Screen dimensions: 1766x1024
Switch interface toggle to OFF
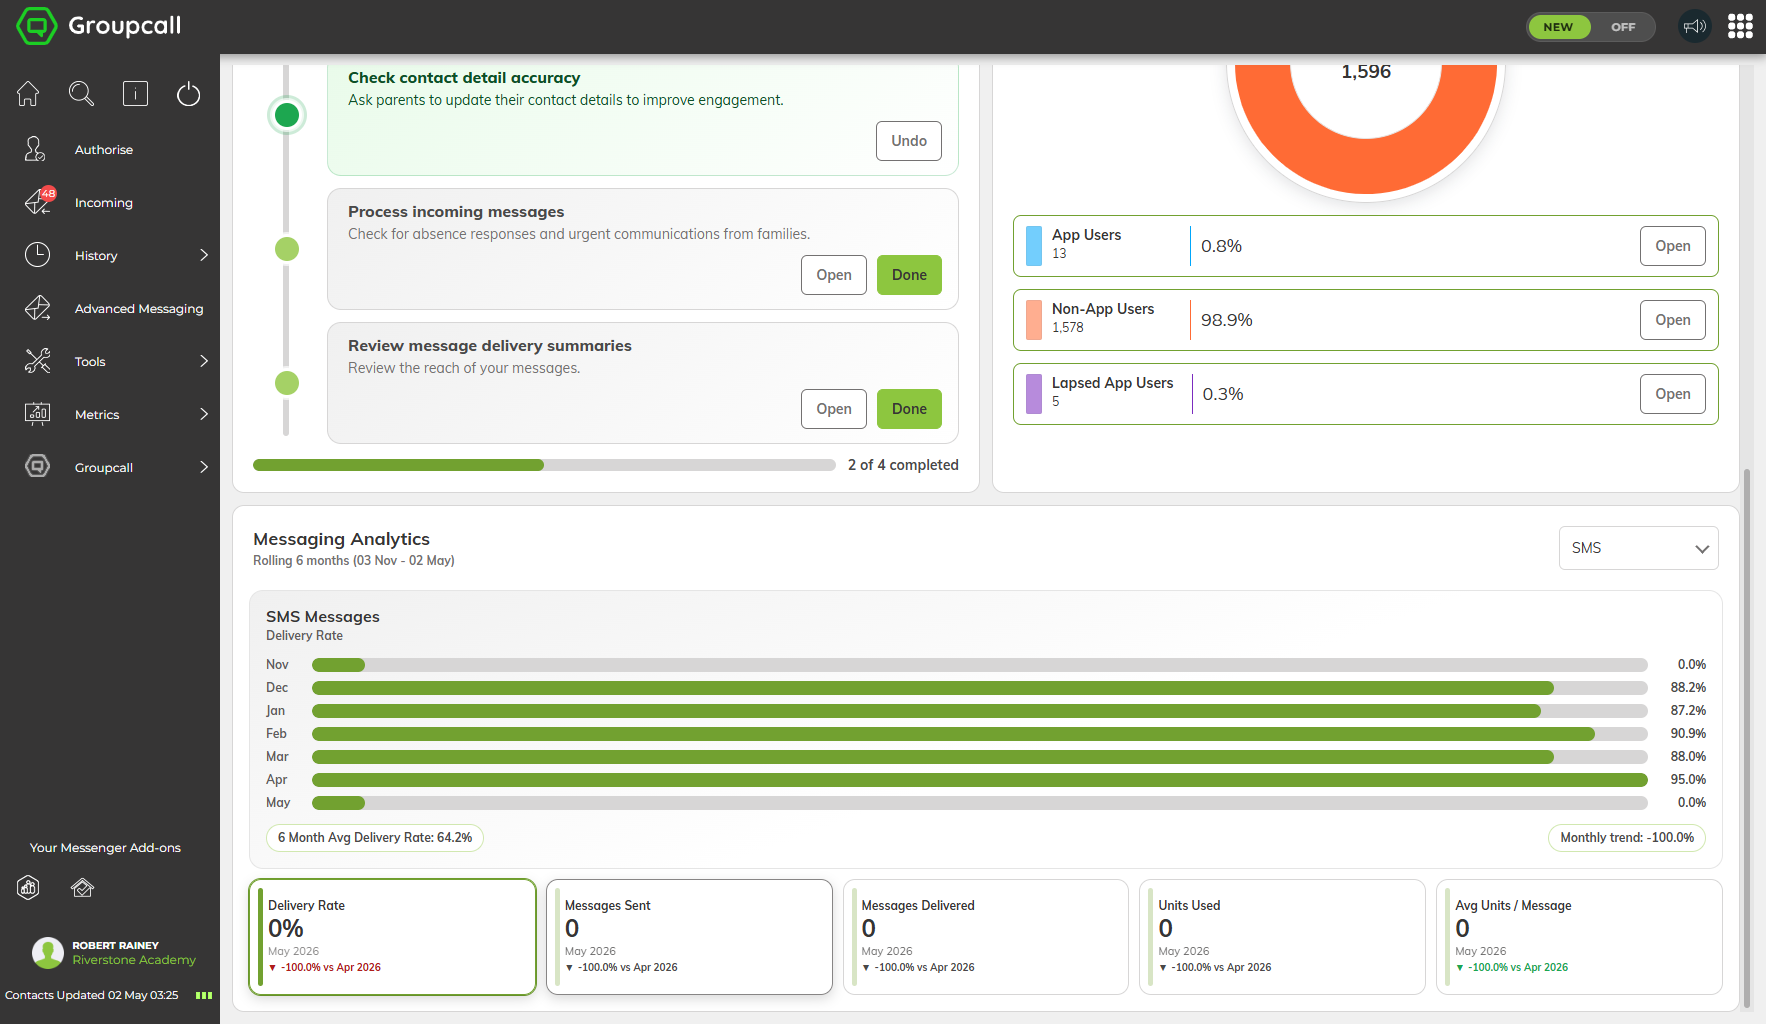[1623, 27]
